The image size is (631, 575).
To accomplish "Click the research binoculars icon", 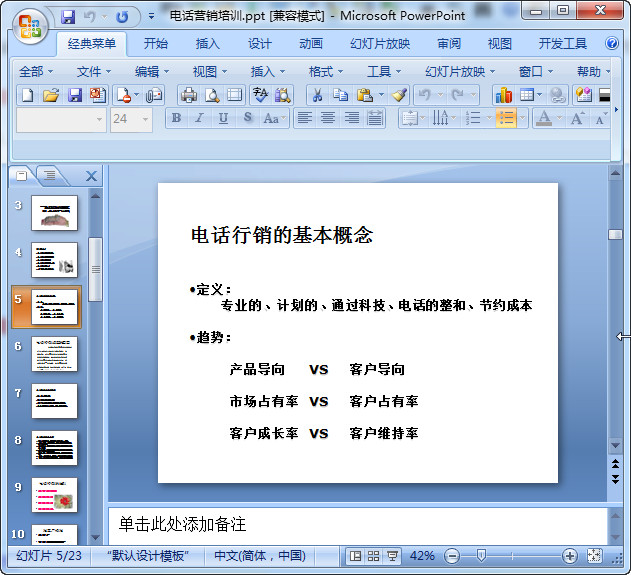I will [x=283, y=95].
